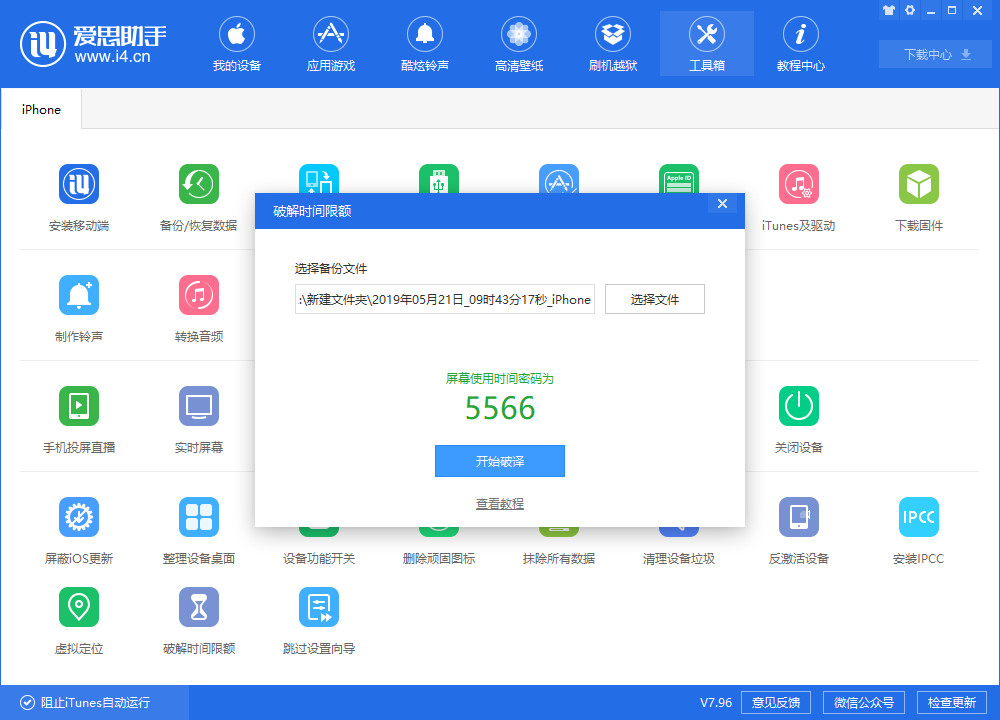Click the 开始破译 start cracking button
Viewport: 1000px width, 720px height.
point(499,461)
